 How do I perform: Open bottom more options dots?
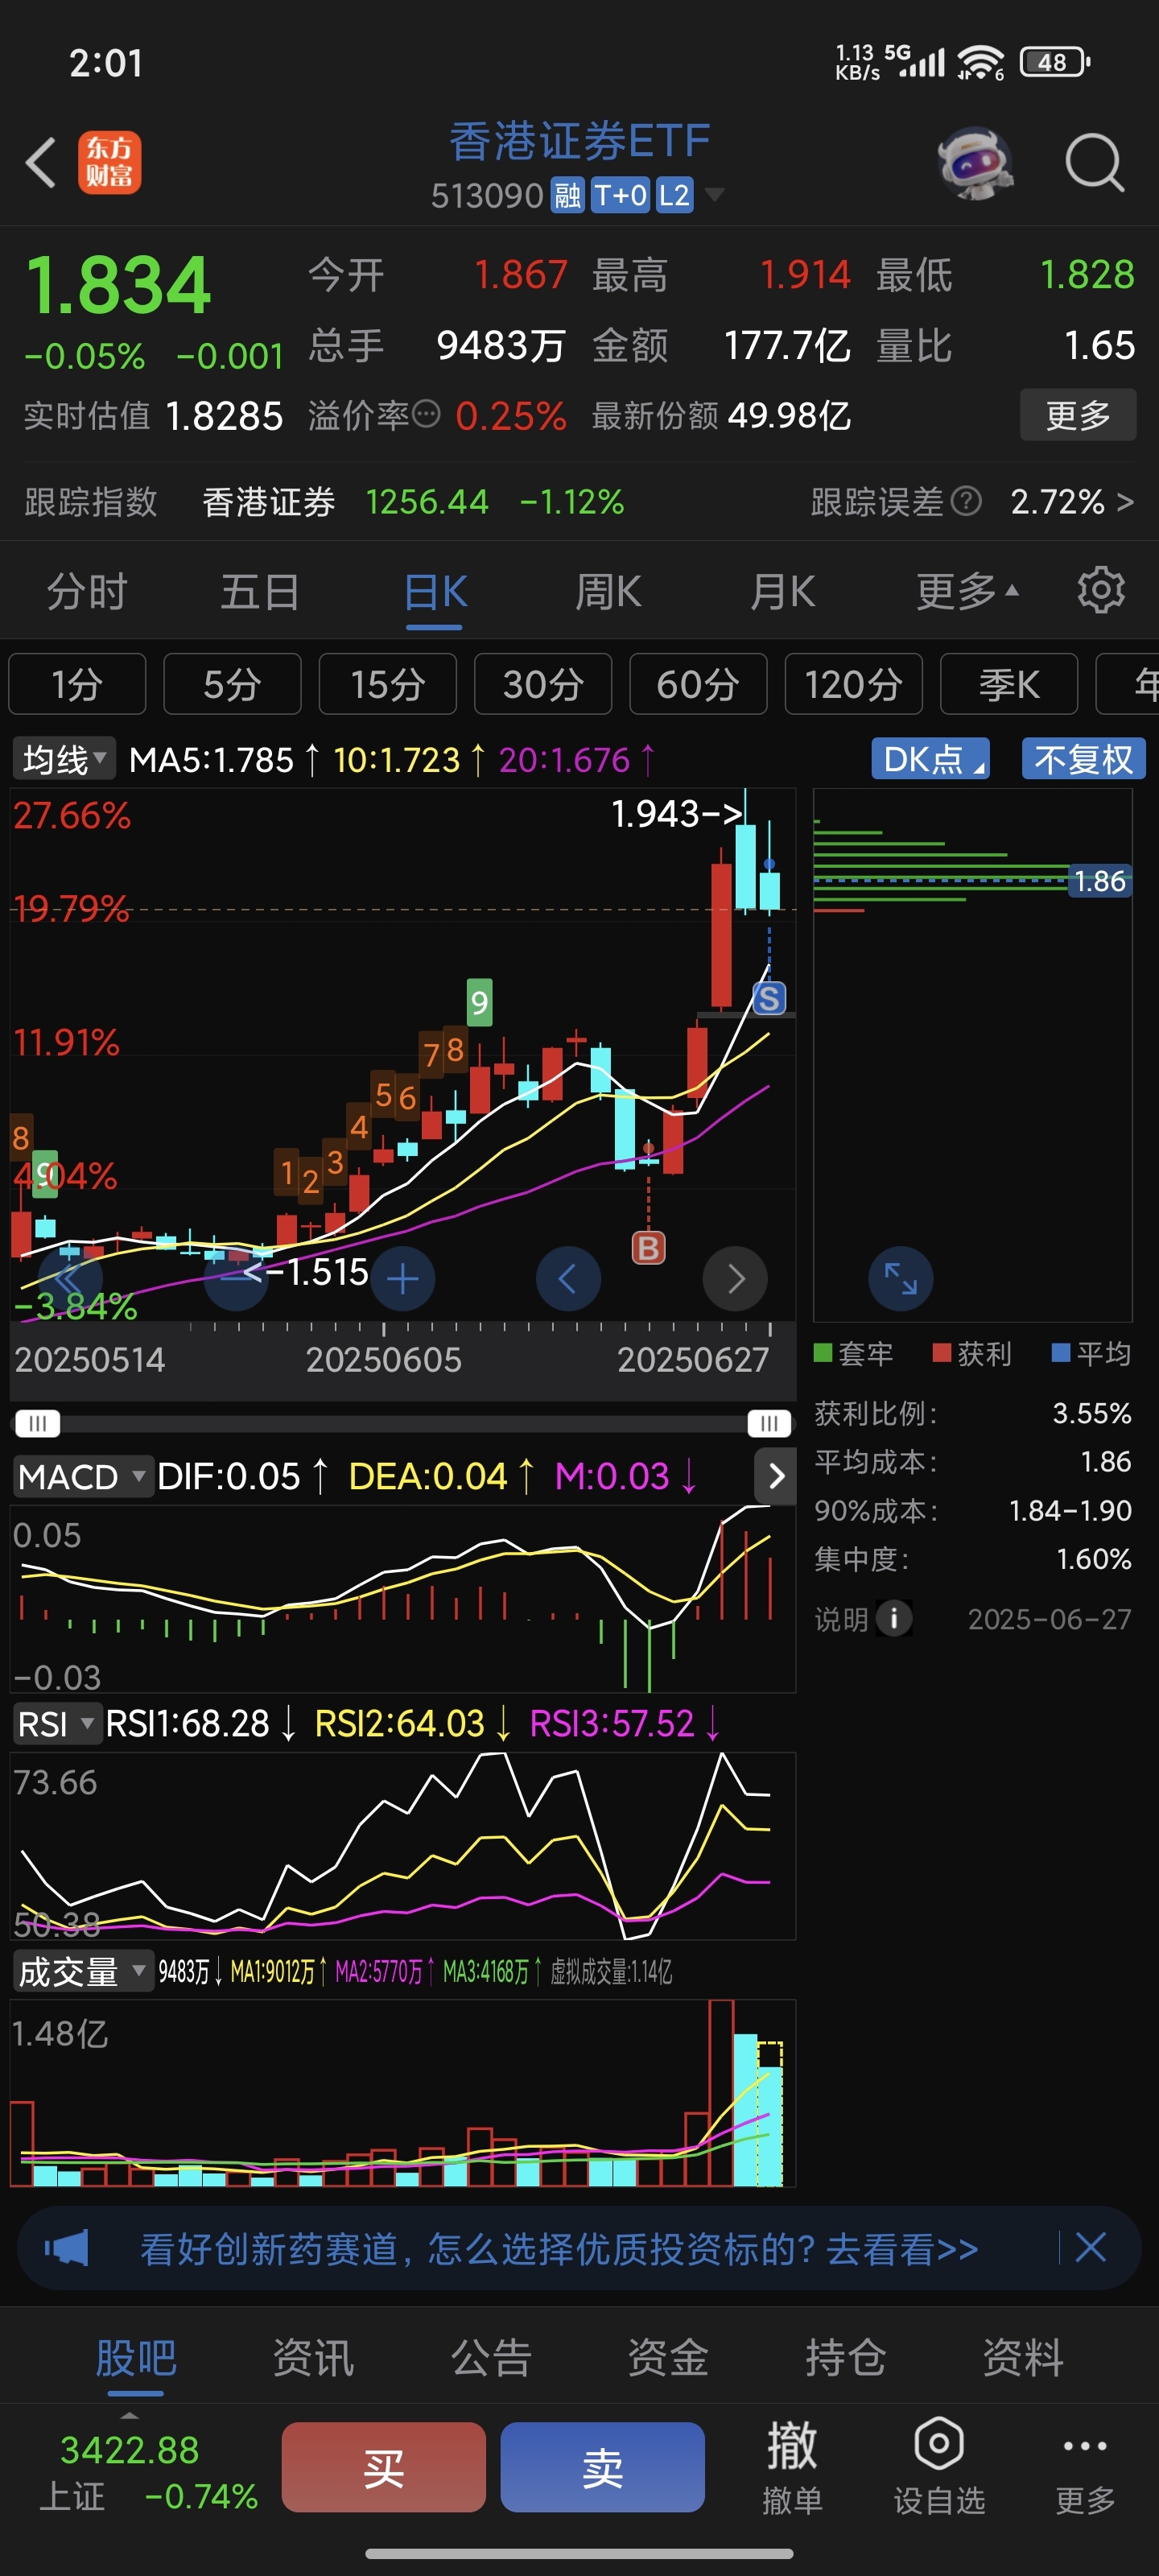pyautogui.click(x=1085, y=2467)
